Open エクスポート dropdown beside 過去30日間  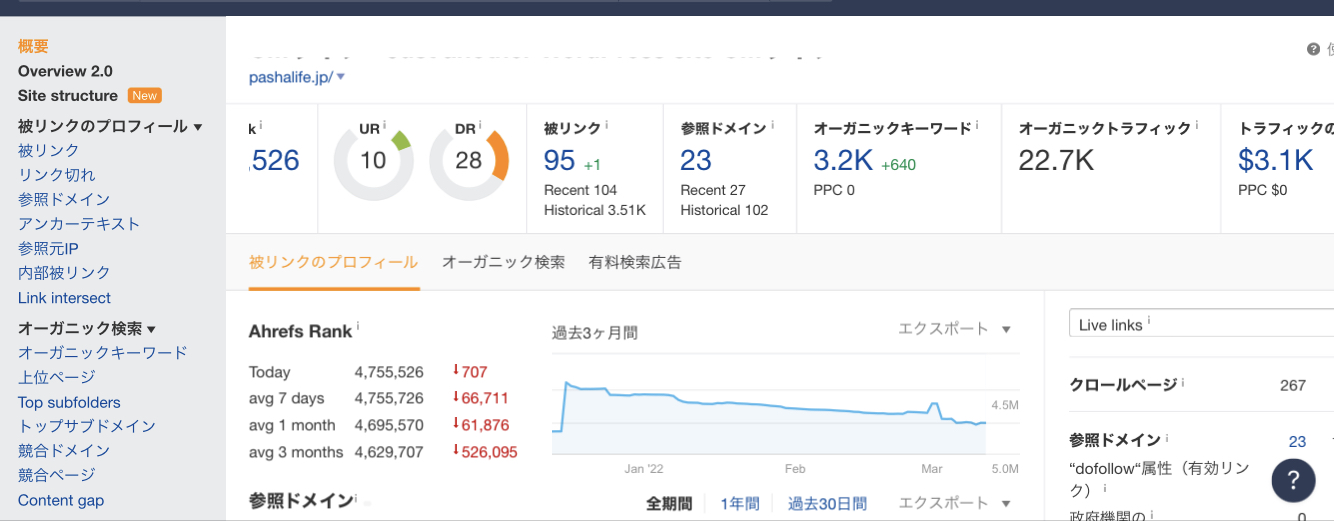954,504
